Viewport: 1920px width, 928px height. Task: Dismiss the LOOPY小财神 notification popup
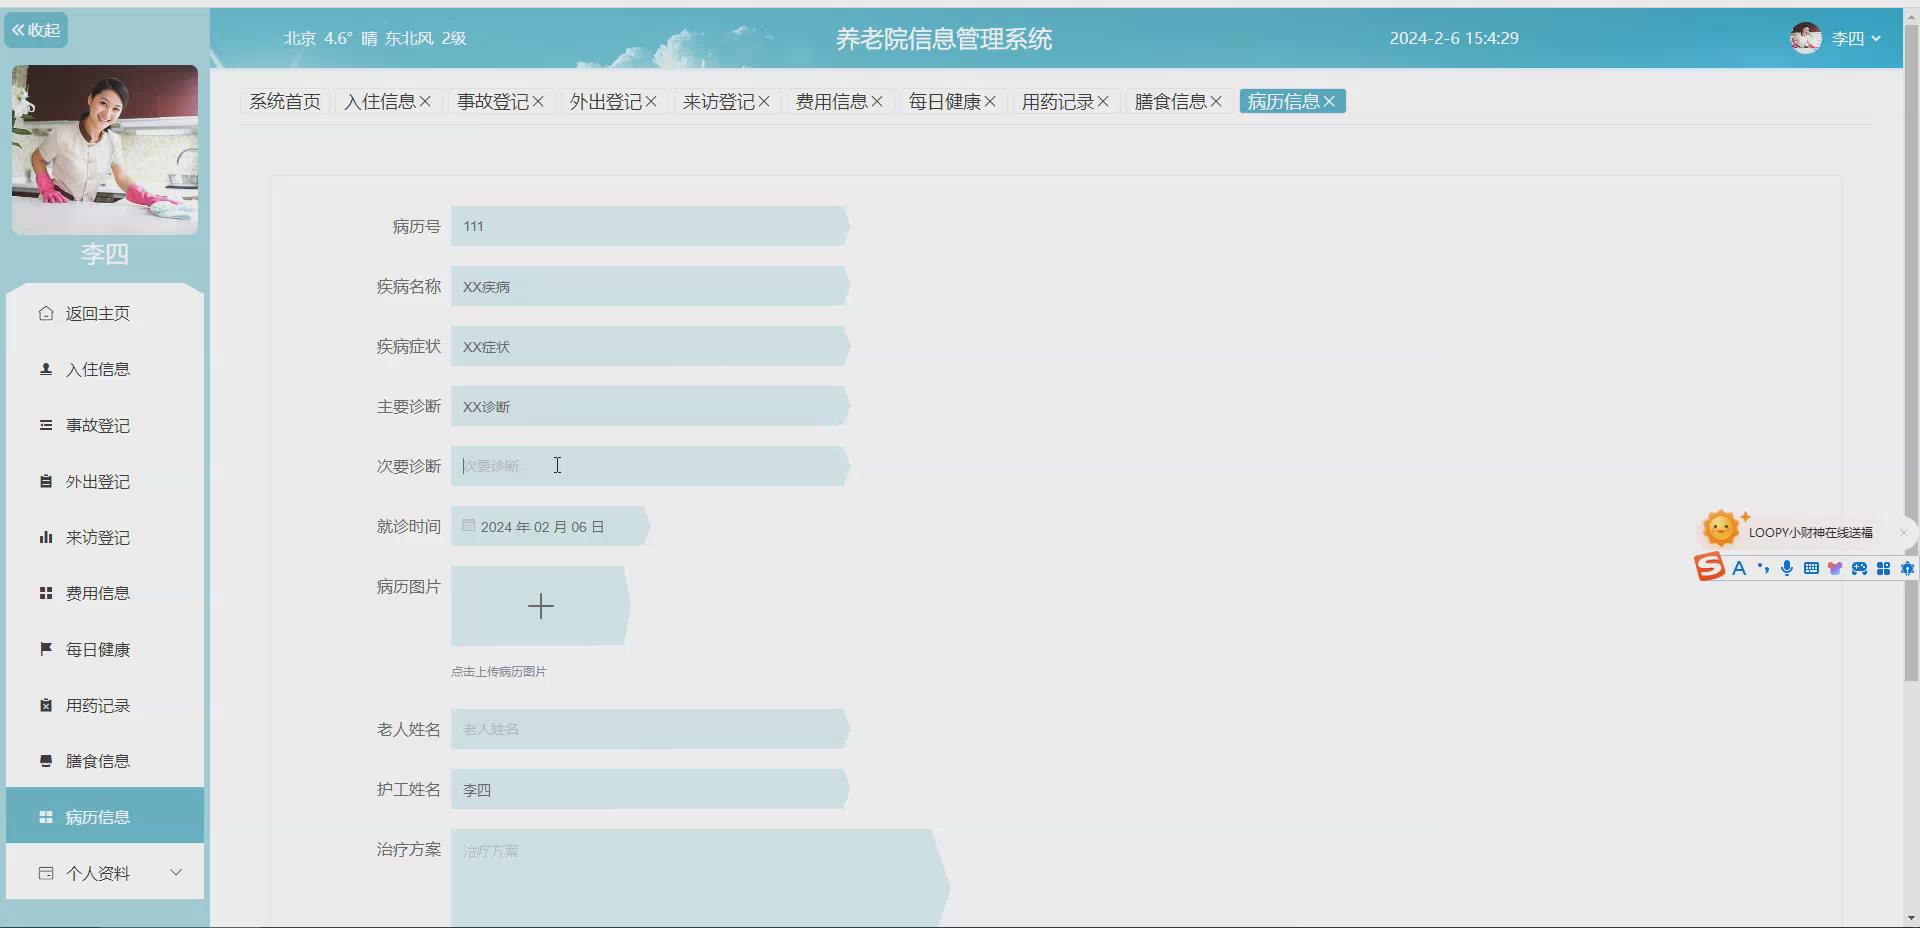(x=1903, y=532)
